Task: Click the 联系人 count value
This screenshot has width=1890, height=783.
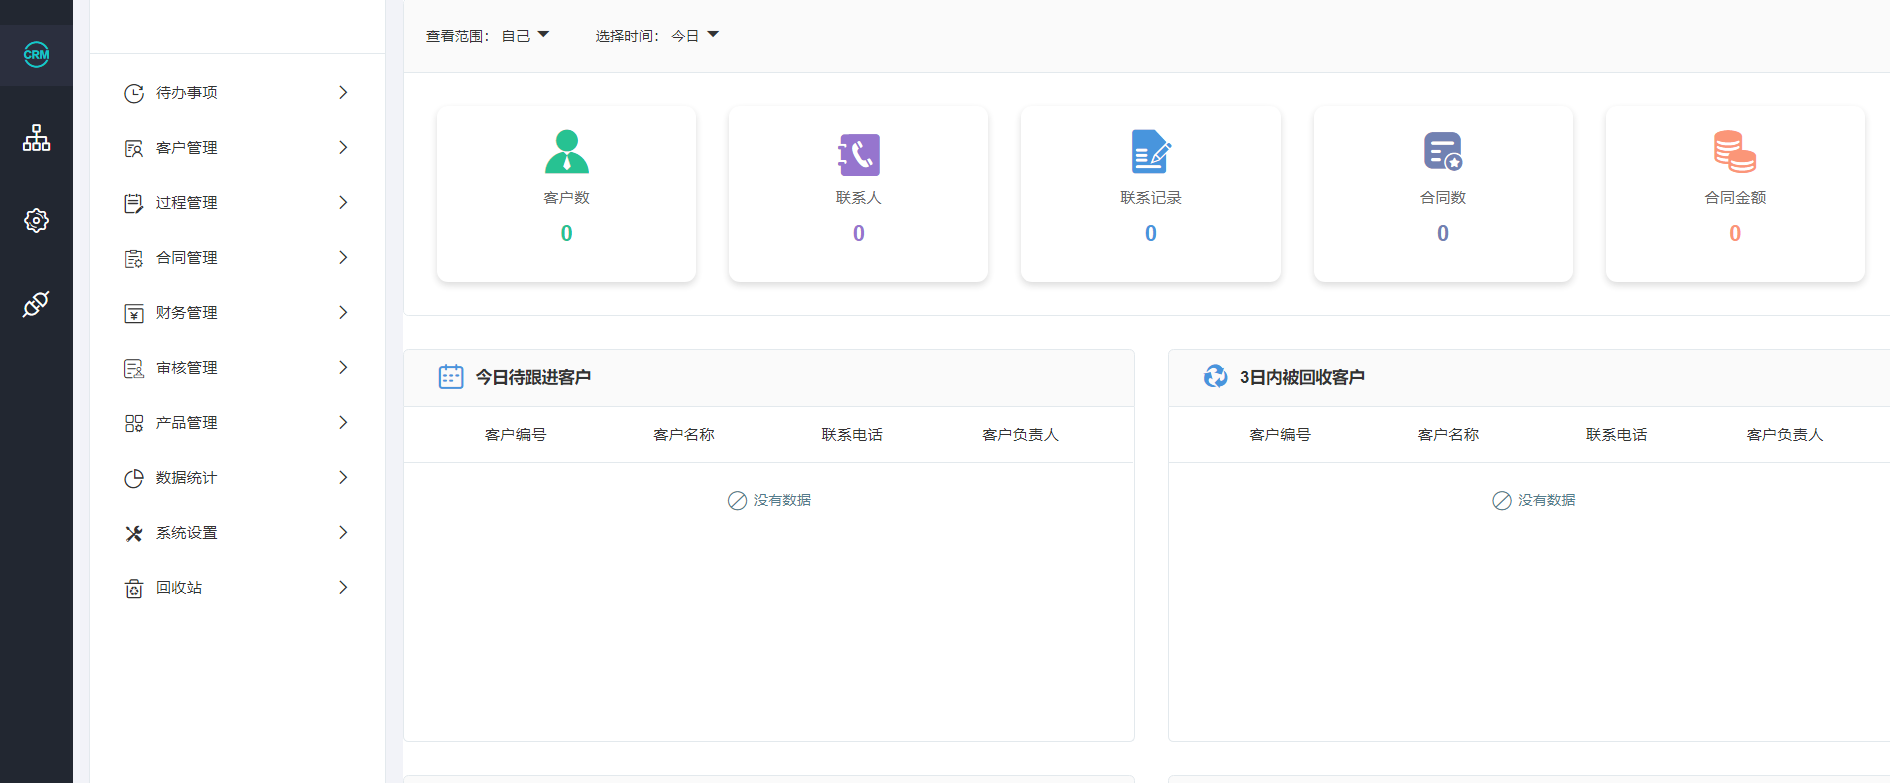Action: tap(859, 233)
